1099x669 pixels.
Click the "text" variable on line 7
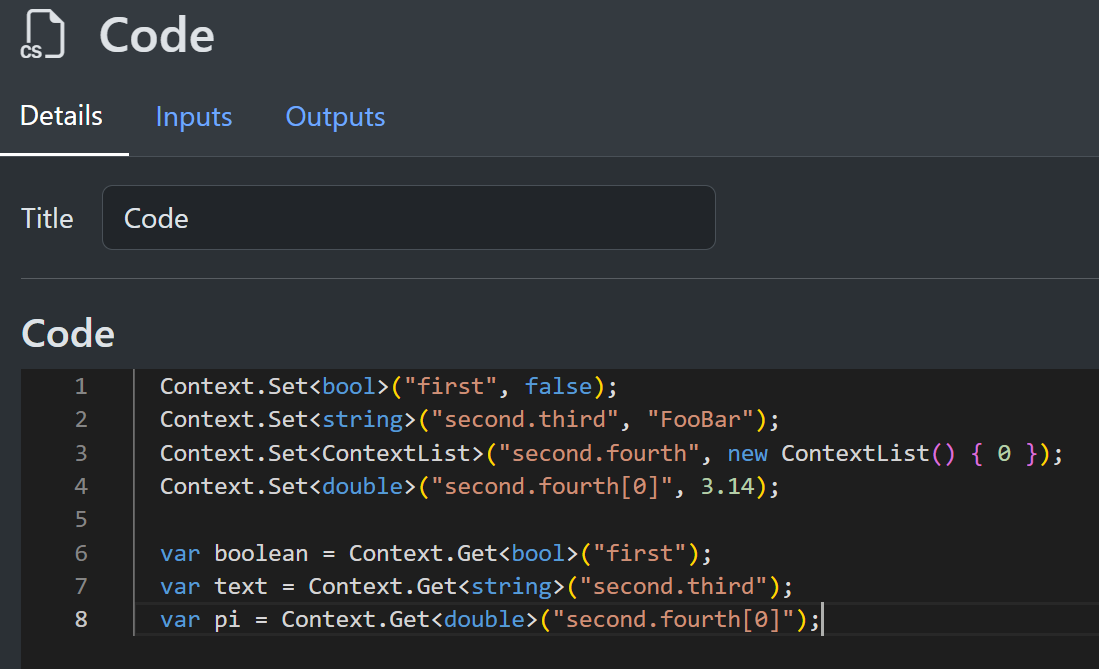241,586
